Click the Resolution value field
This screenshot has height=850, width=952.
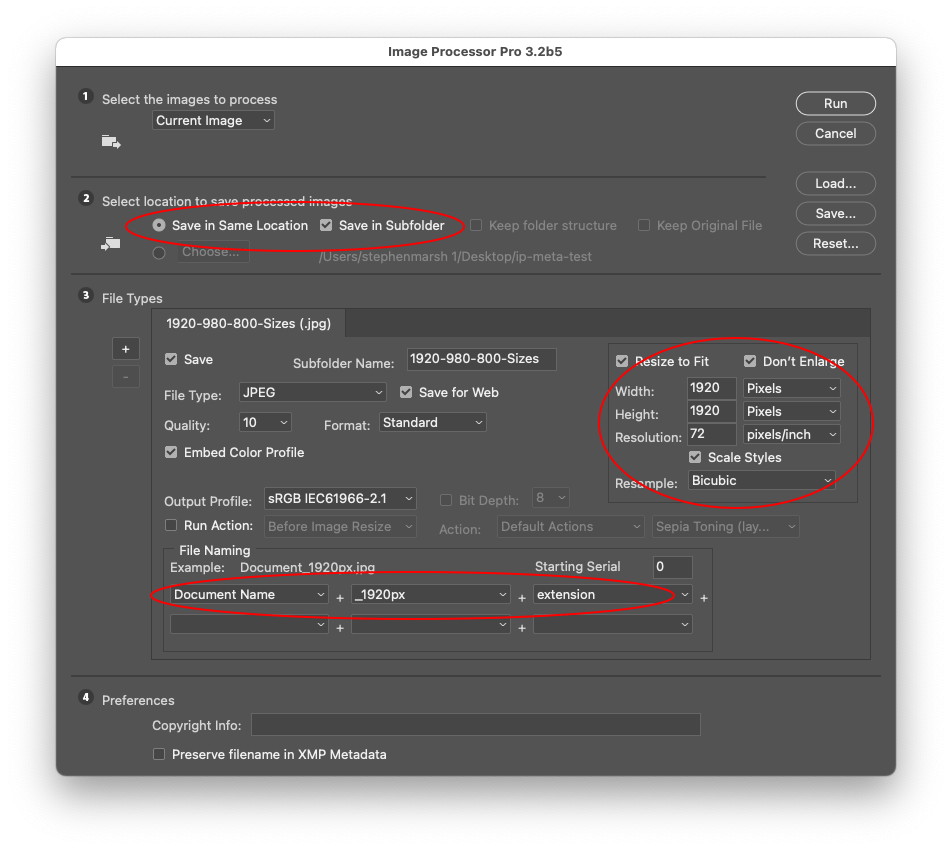click(x=712, y=434)
